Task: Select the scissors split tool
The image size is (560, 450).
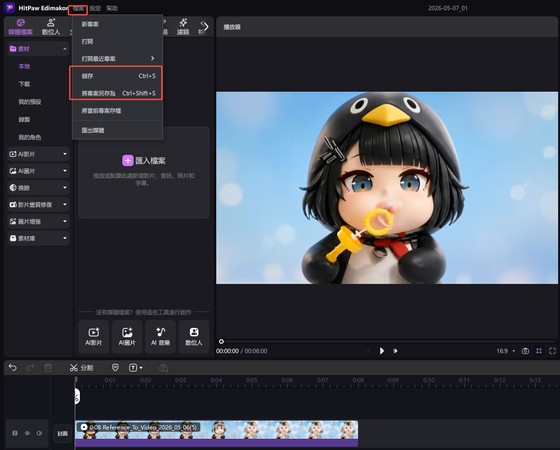Action: [81, 368]
